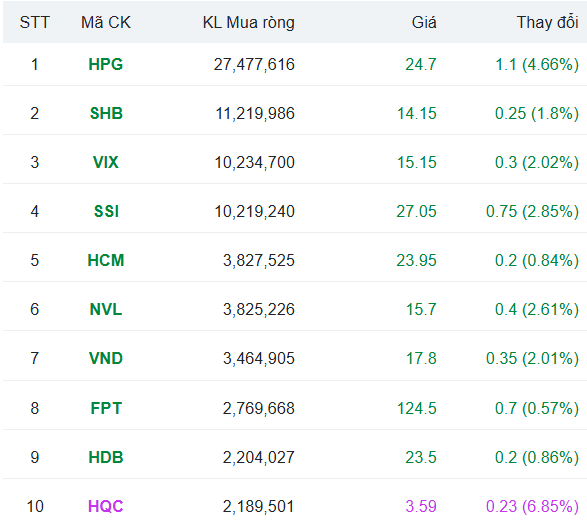Select net buy volume 11,219,986

click(x=255, y=114)
